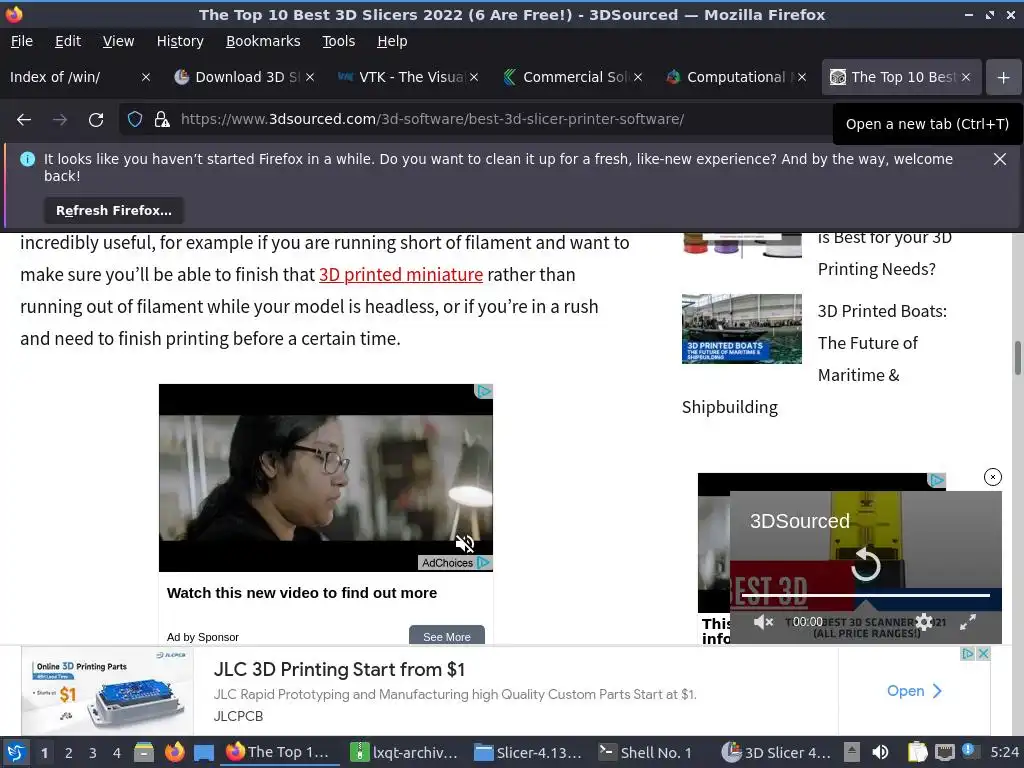The image size is (1024, 768).
Task: Click 'See More' on sponsor ad
Action: coord(447,636)
